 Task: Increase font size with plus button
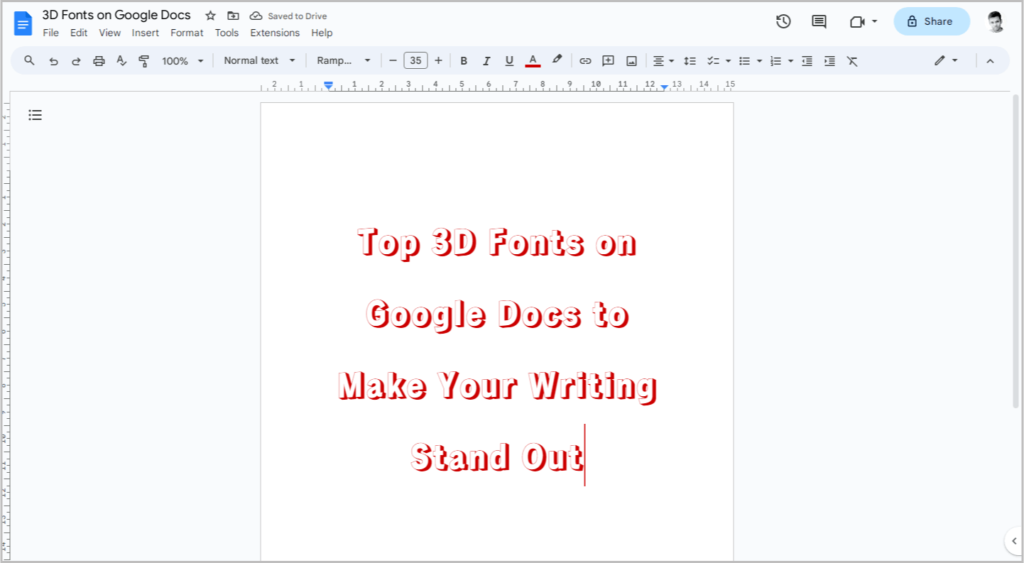coord(438,61)
